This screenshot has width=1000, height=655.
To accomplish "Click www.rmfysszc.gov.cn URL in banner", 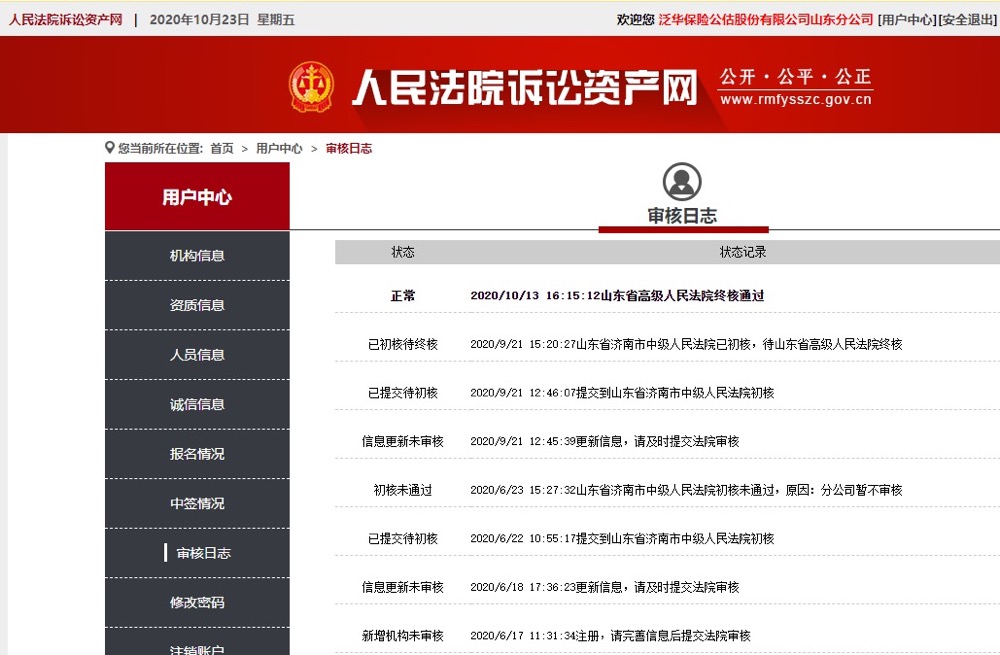I will coord(795,99).
